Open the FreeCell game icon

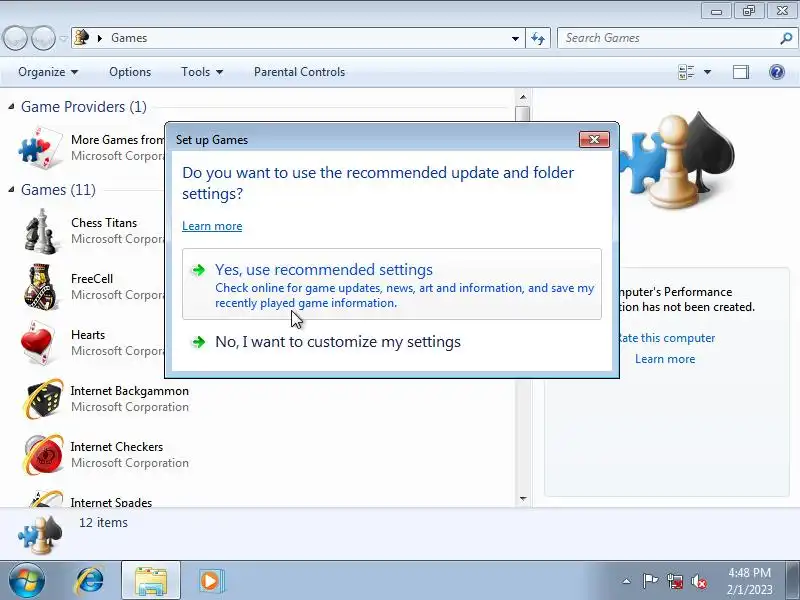[41, 287]
